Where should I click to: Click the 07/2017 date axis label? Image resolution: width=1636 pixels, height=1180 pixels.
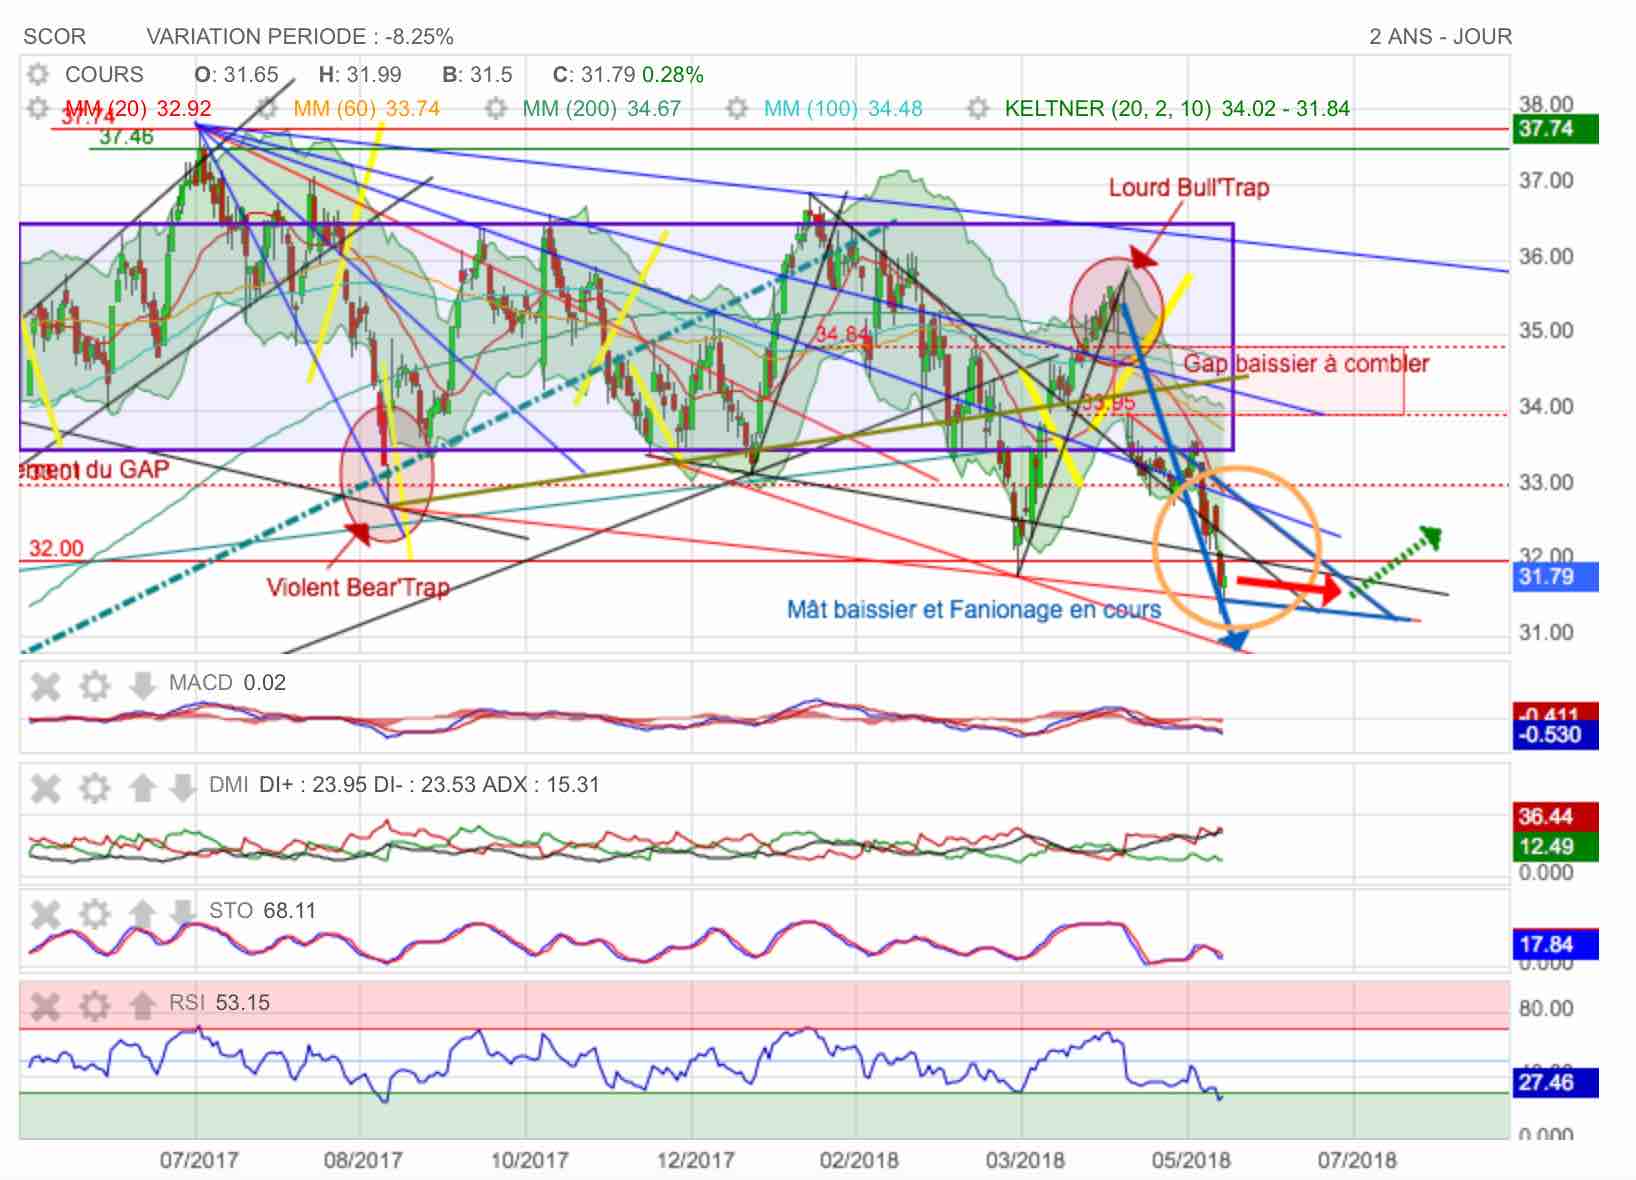point(199,1161)
